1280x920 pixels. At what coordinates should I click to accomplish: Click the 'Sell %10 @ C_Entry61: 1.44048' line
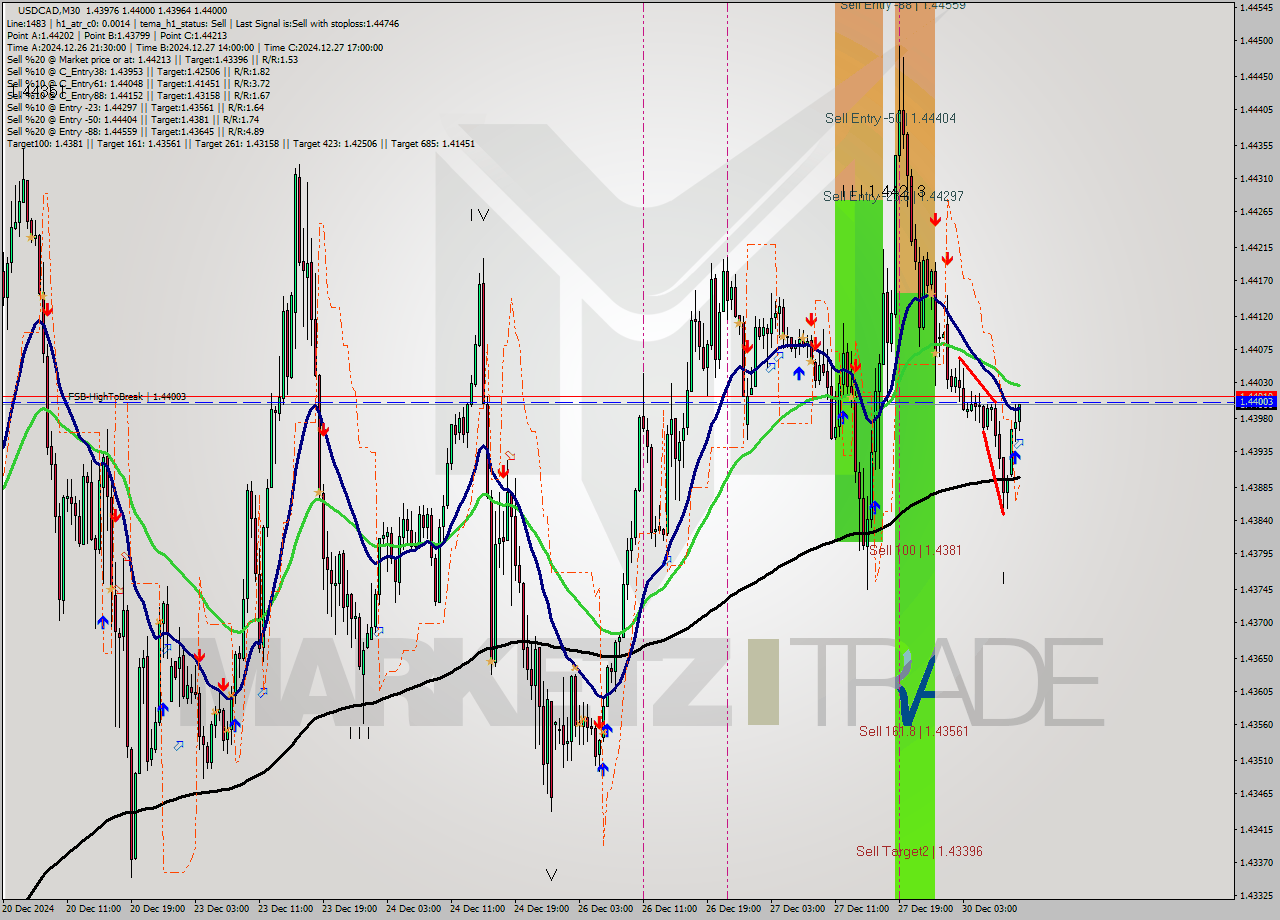point(138,83)
